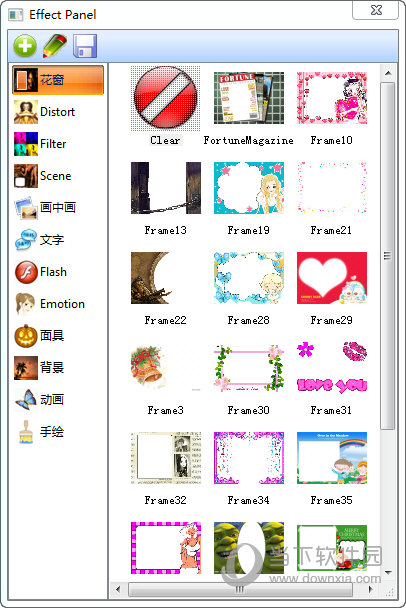Select the Frame10 thumbnail
The image size is (406, 608).
[332, 98]
